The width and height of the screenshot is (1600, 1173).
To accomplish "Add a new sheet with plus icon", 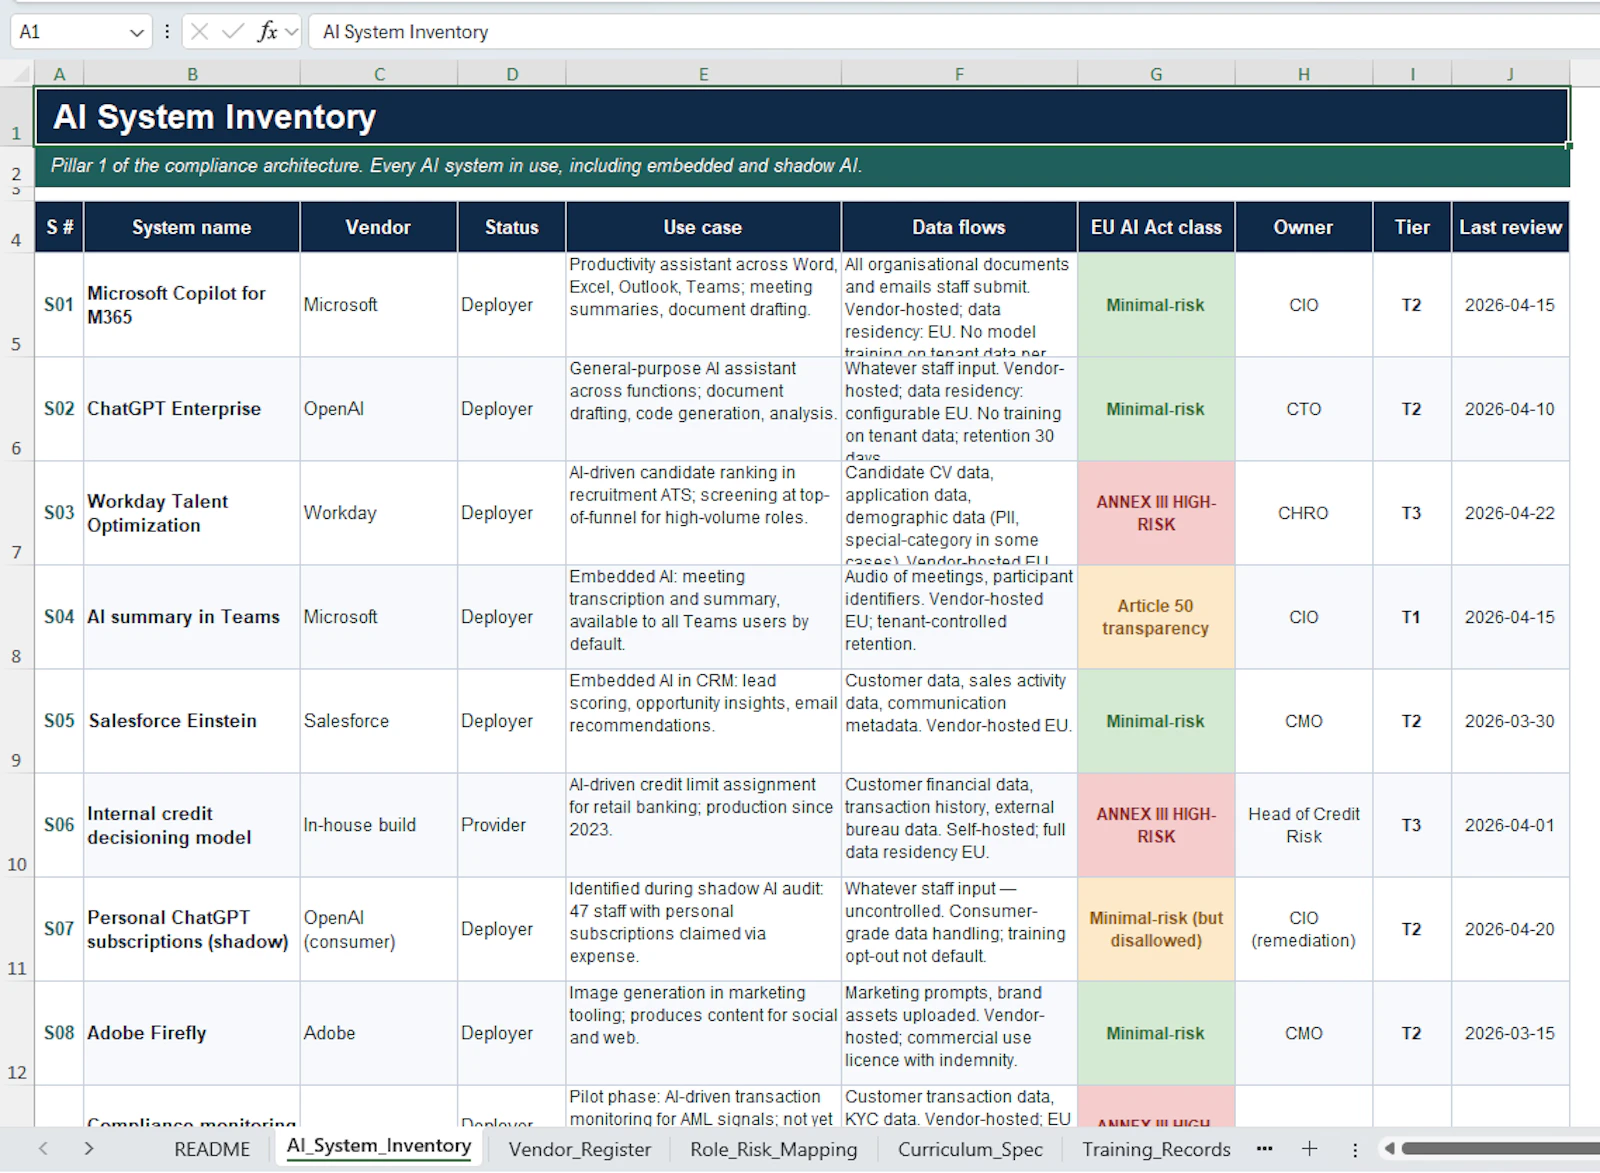I will [x=1309, y=1149].
